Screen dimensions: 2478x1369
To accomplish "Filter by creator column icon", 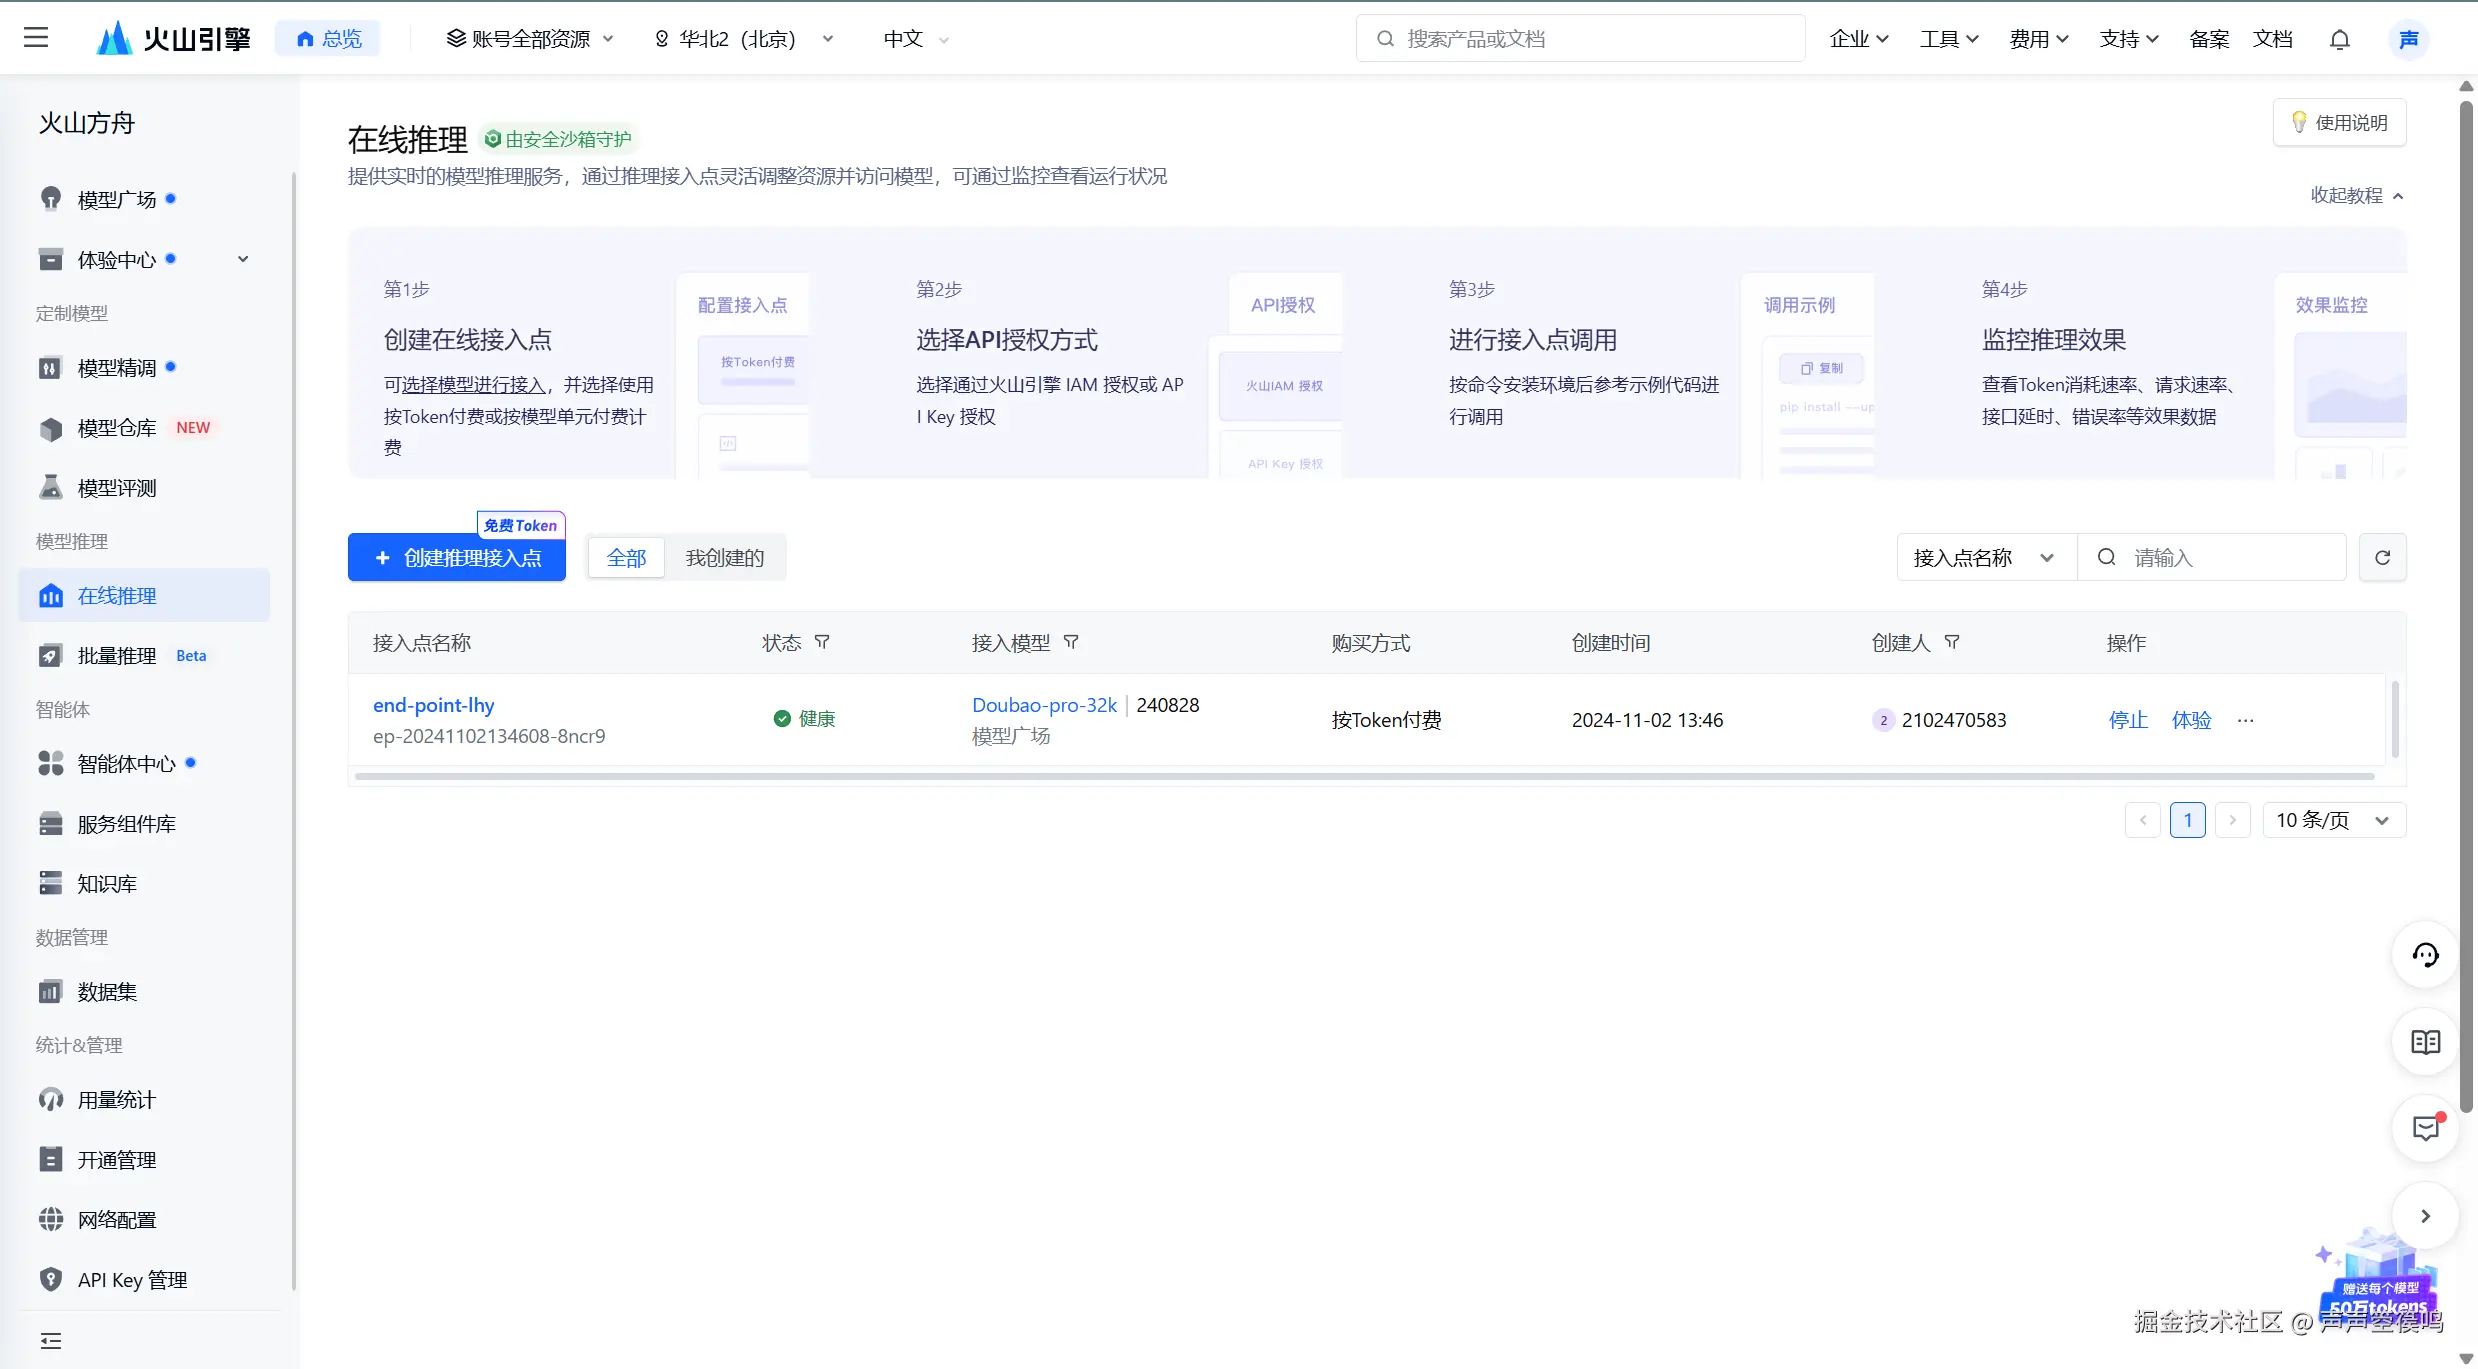I will click(1952, 642).
